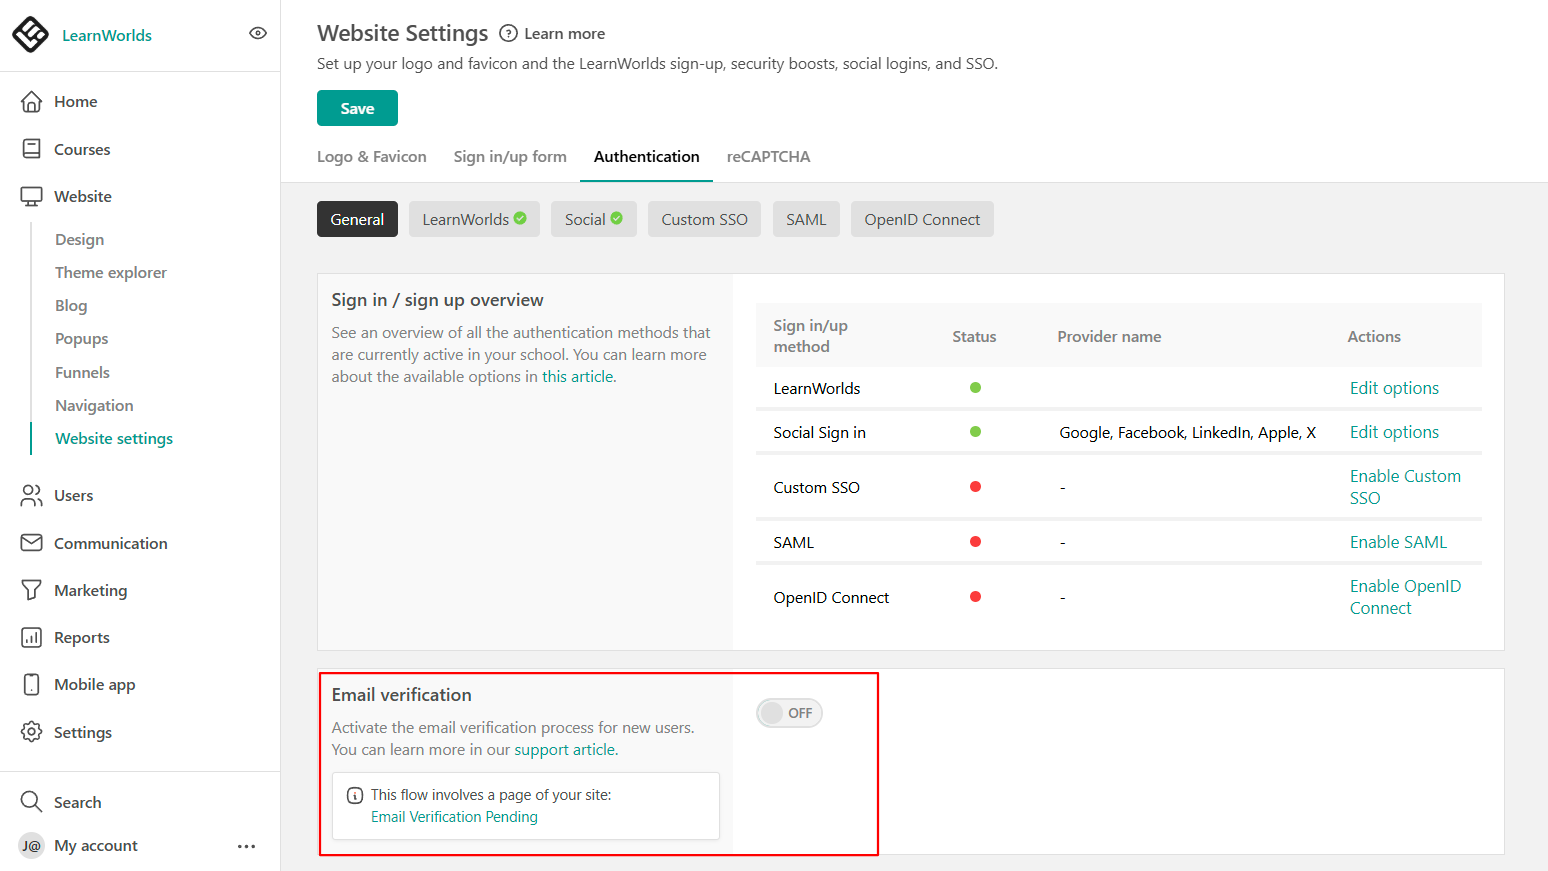Open the Custom SSO sub-tab
This screenshot has height=871, width=1548.
(704, 219)
